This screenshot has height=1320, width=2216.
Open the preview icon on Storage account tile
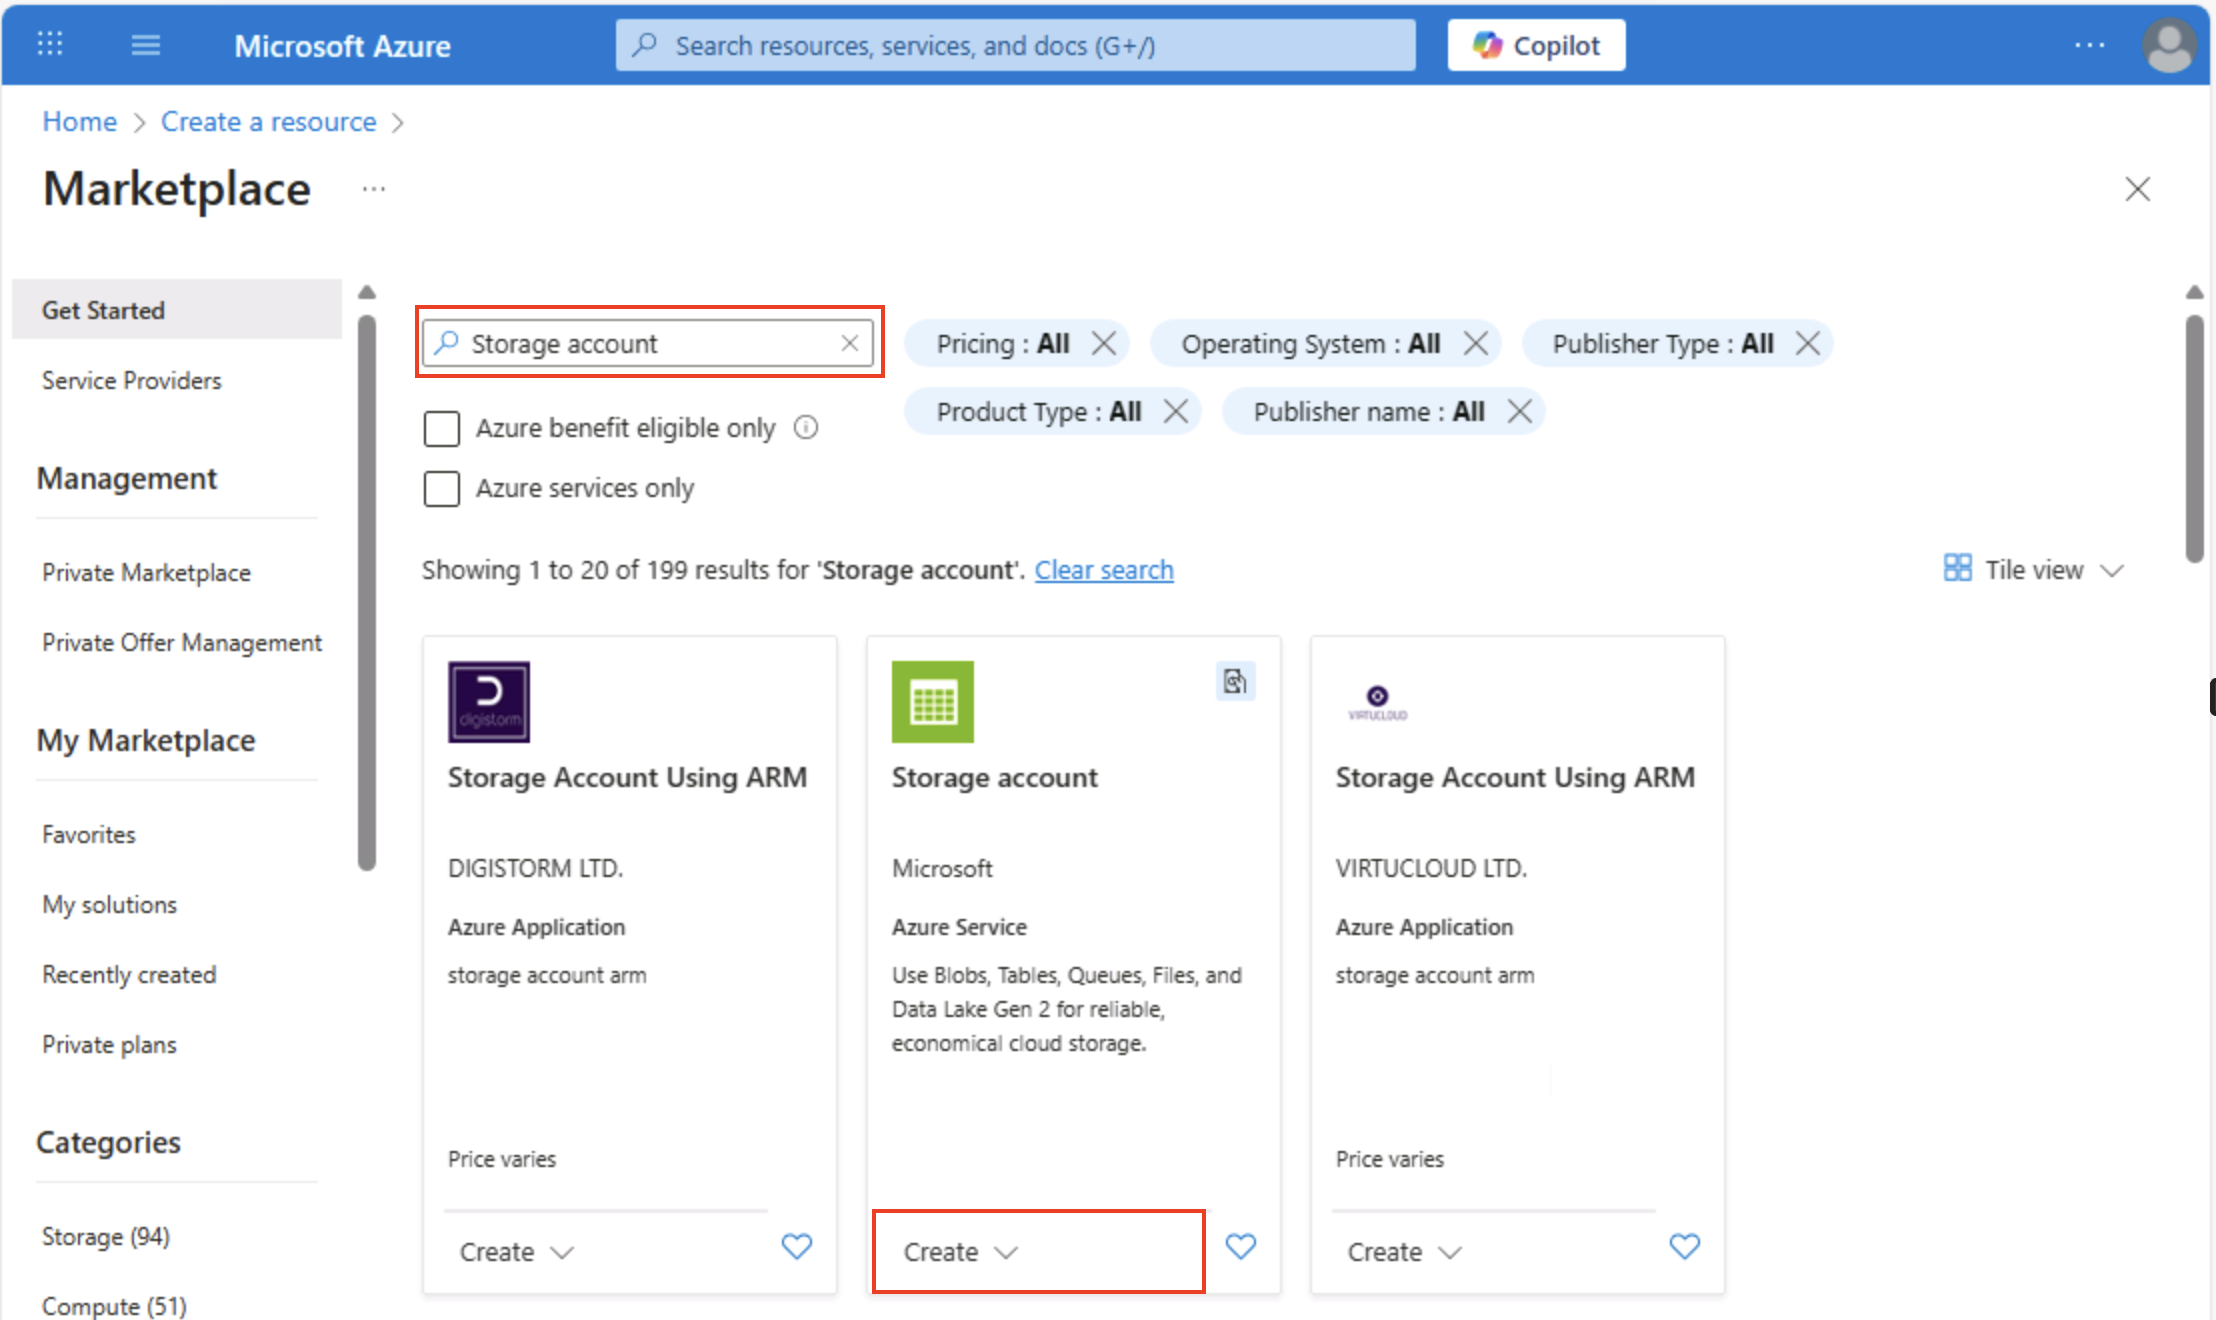tap(1236, 681)
